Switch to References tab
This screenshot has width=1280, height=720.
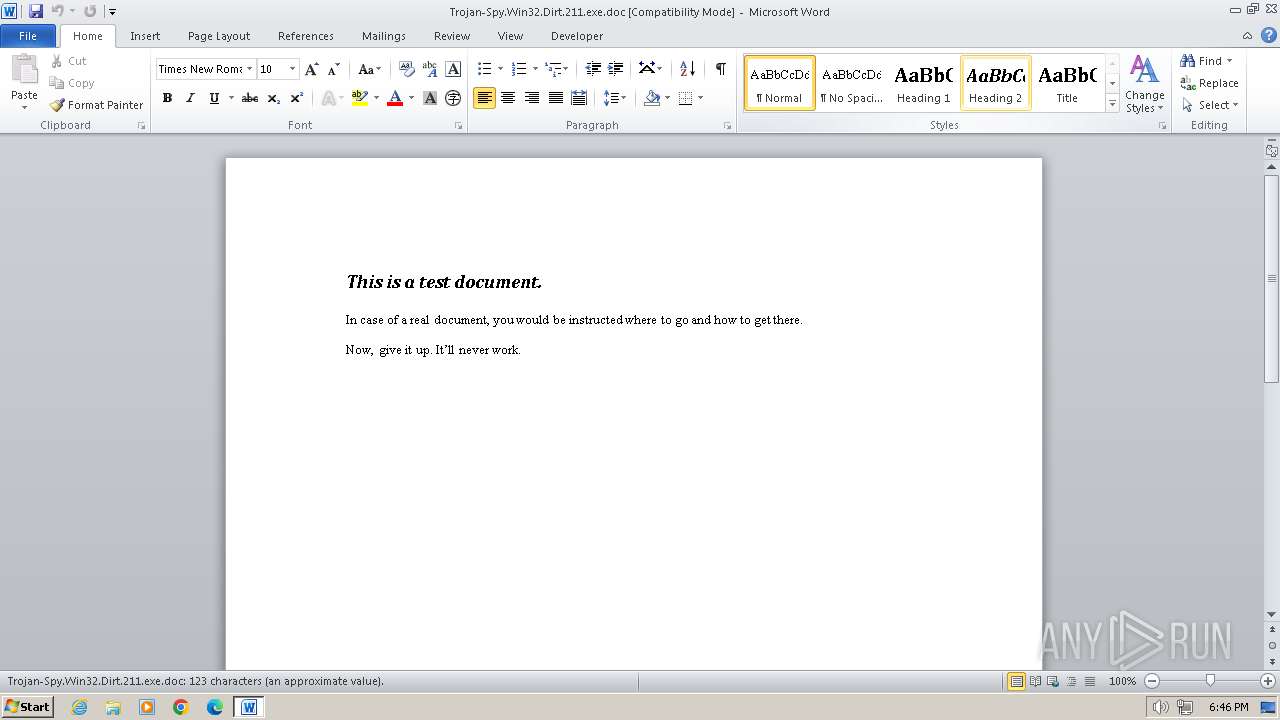point(306,36)
